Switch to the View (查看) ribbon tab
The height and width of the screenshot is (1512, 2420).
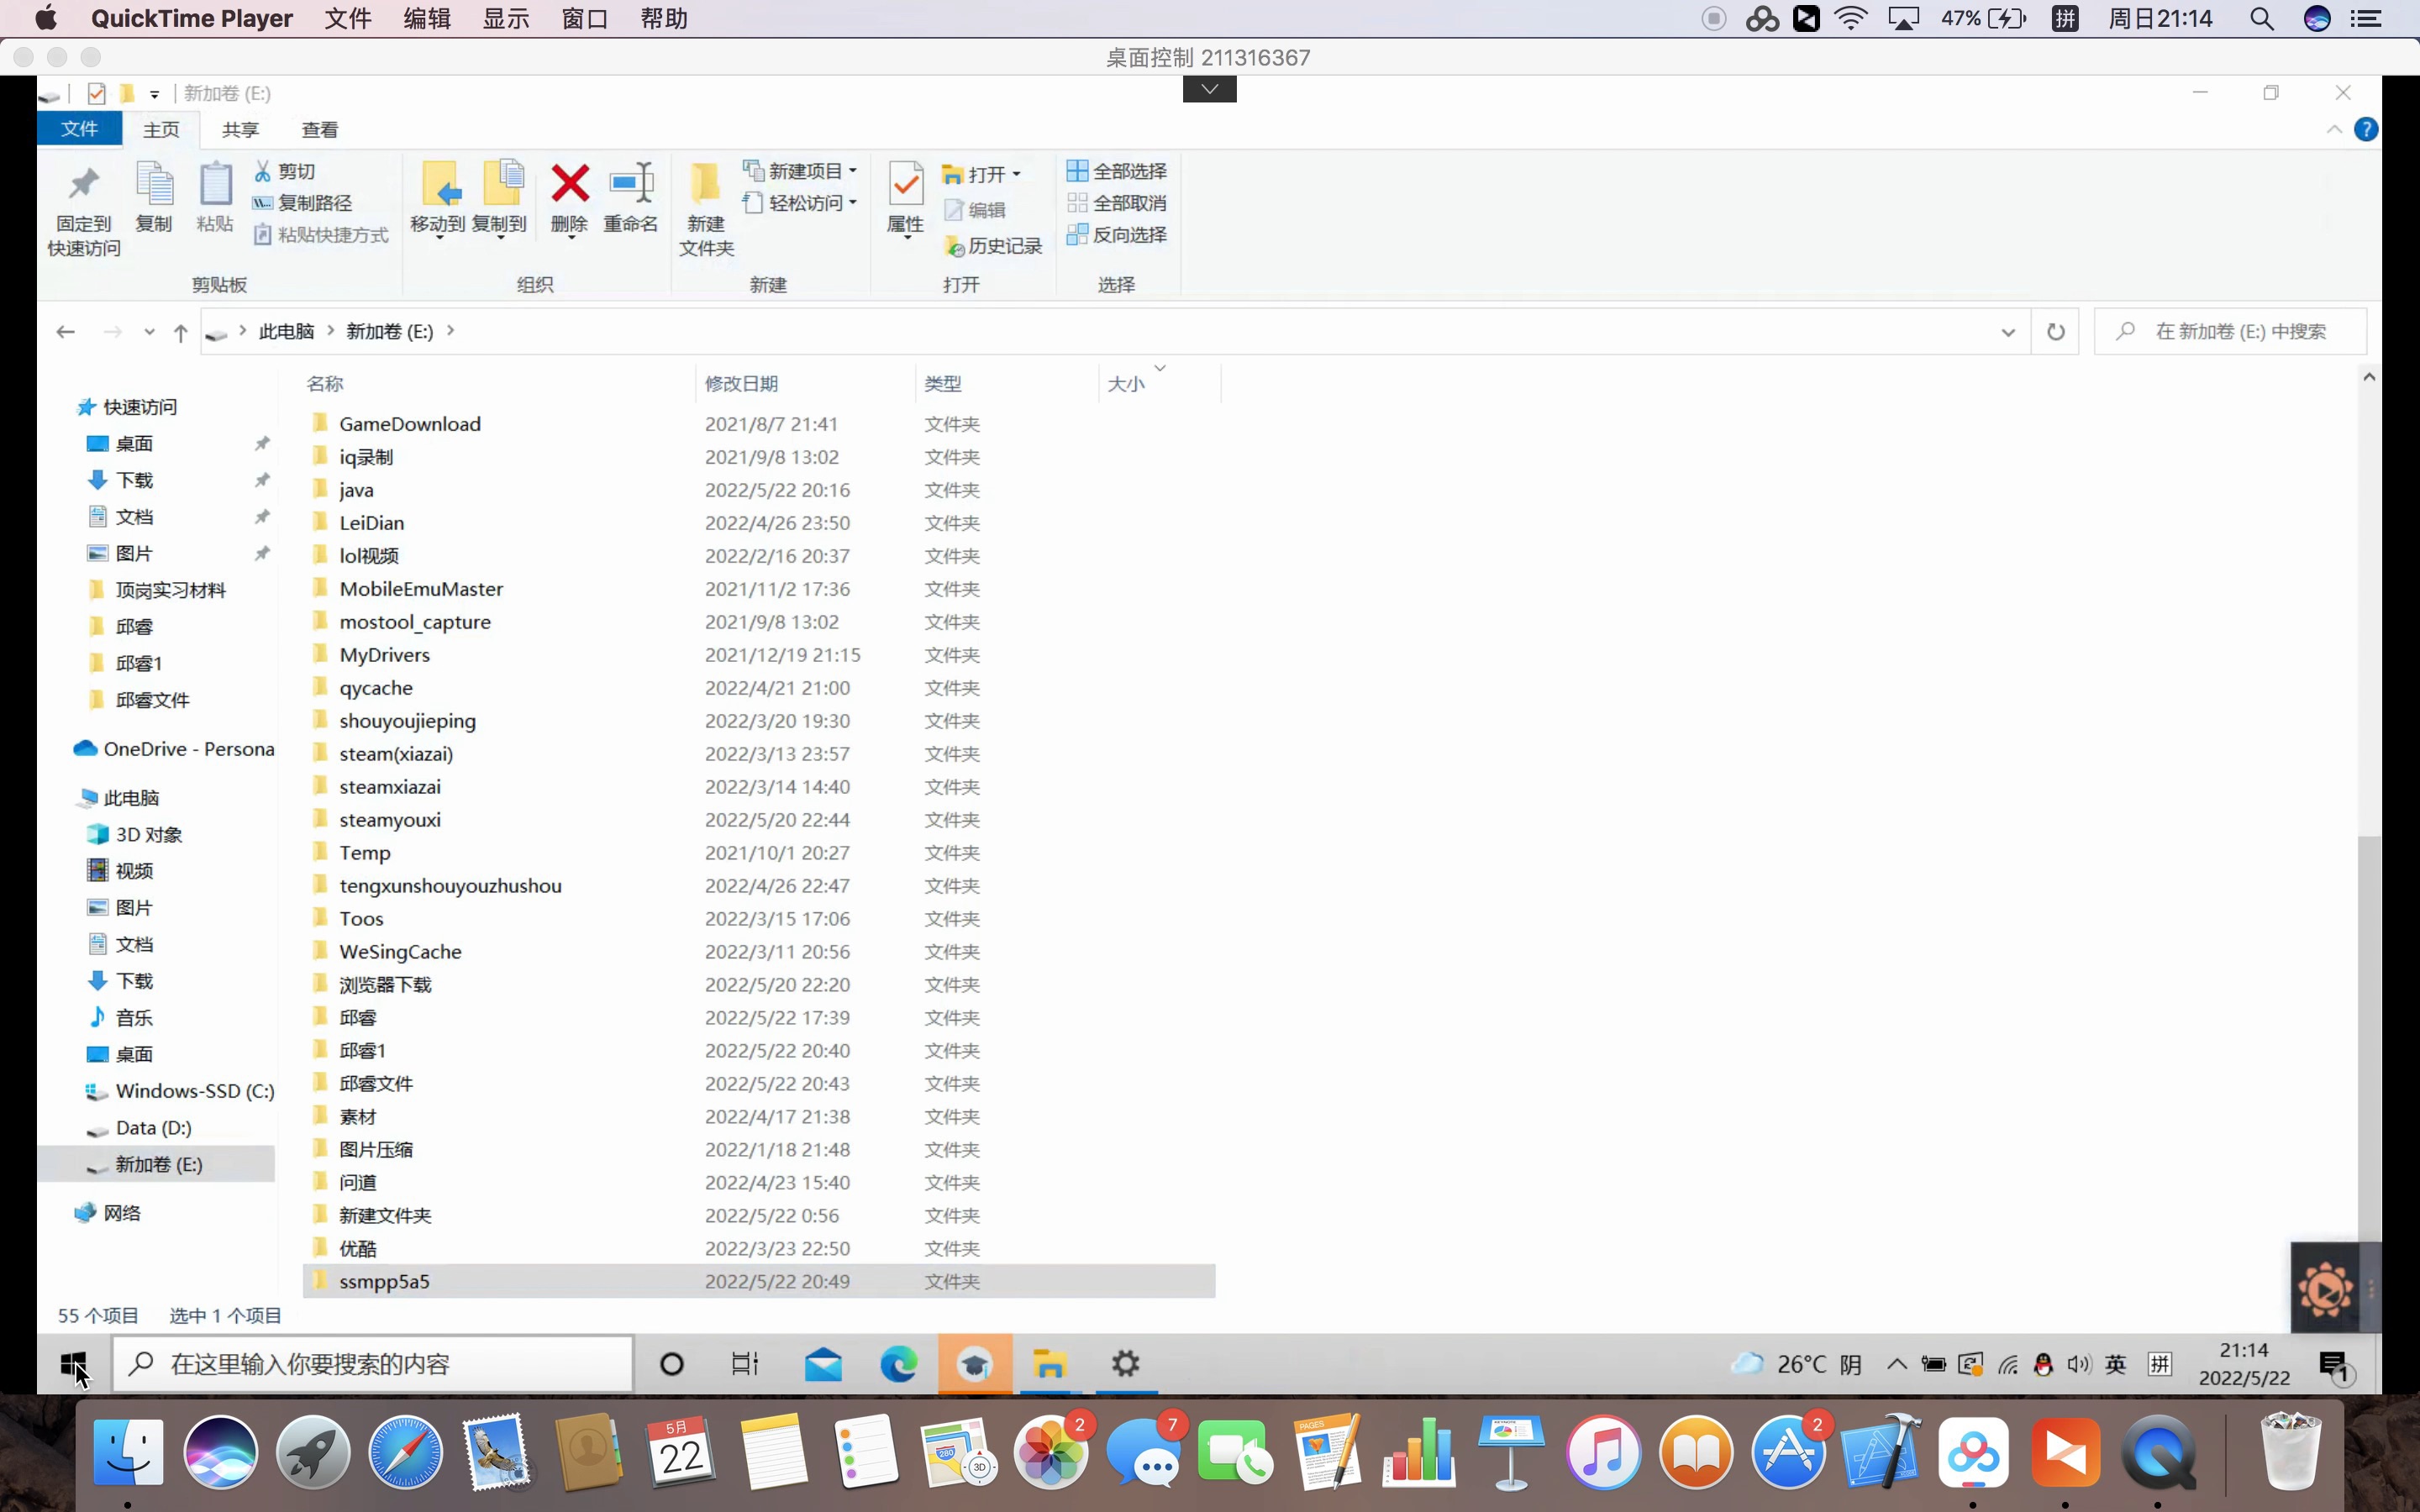[x=319, y=130]
